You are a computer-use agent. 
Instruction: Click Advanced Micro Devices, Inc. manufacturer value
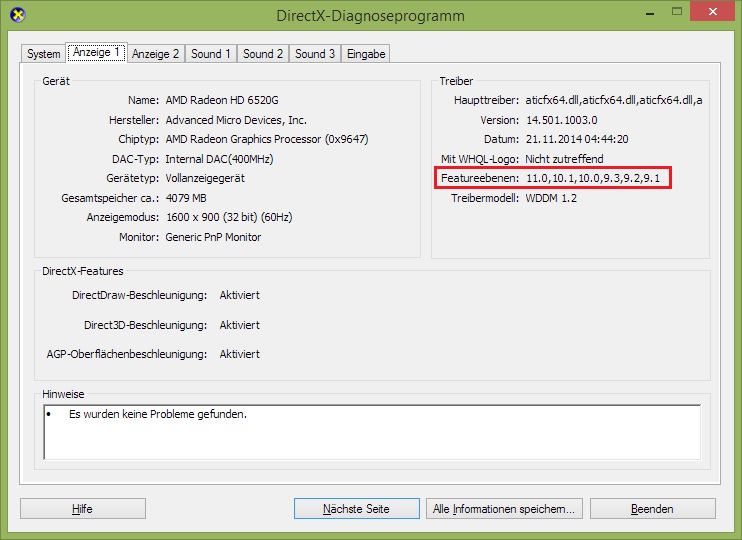click(236, 120)
